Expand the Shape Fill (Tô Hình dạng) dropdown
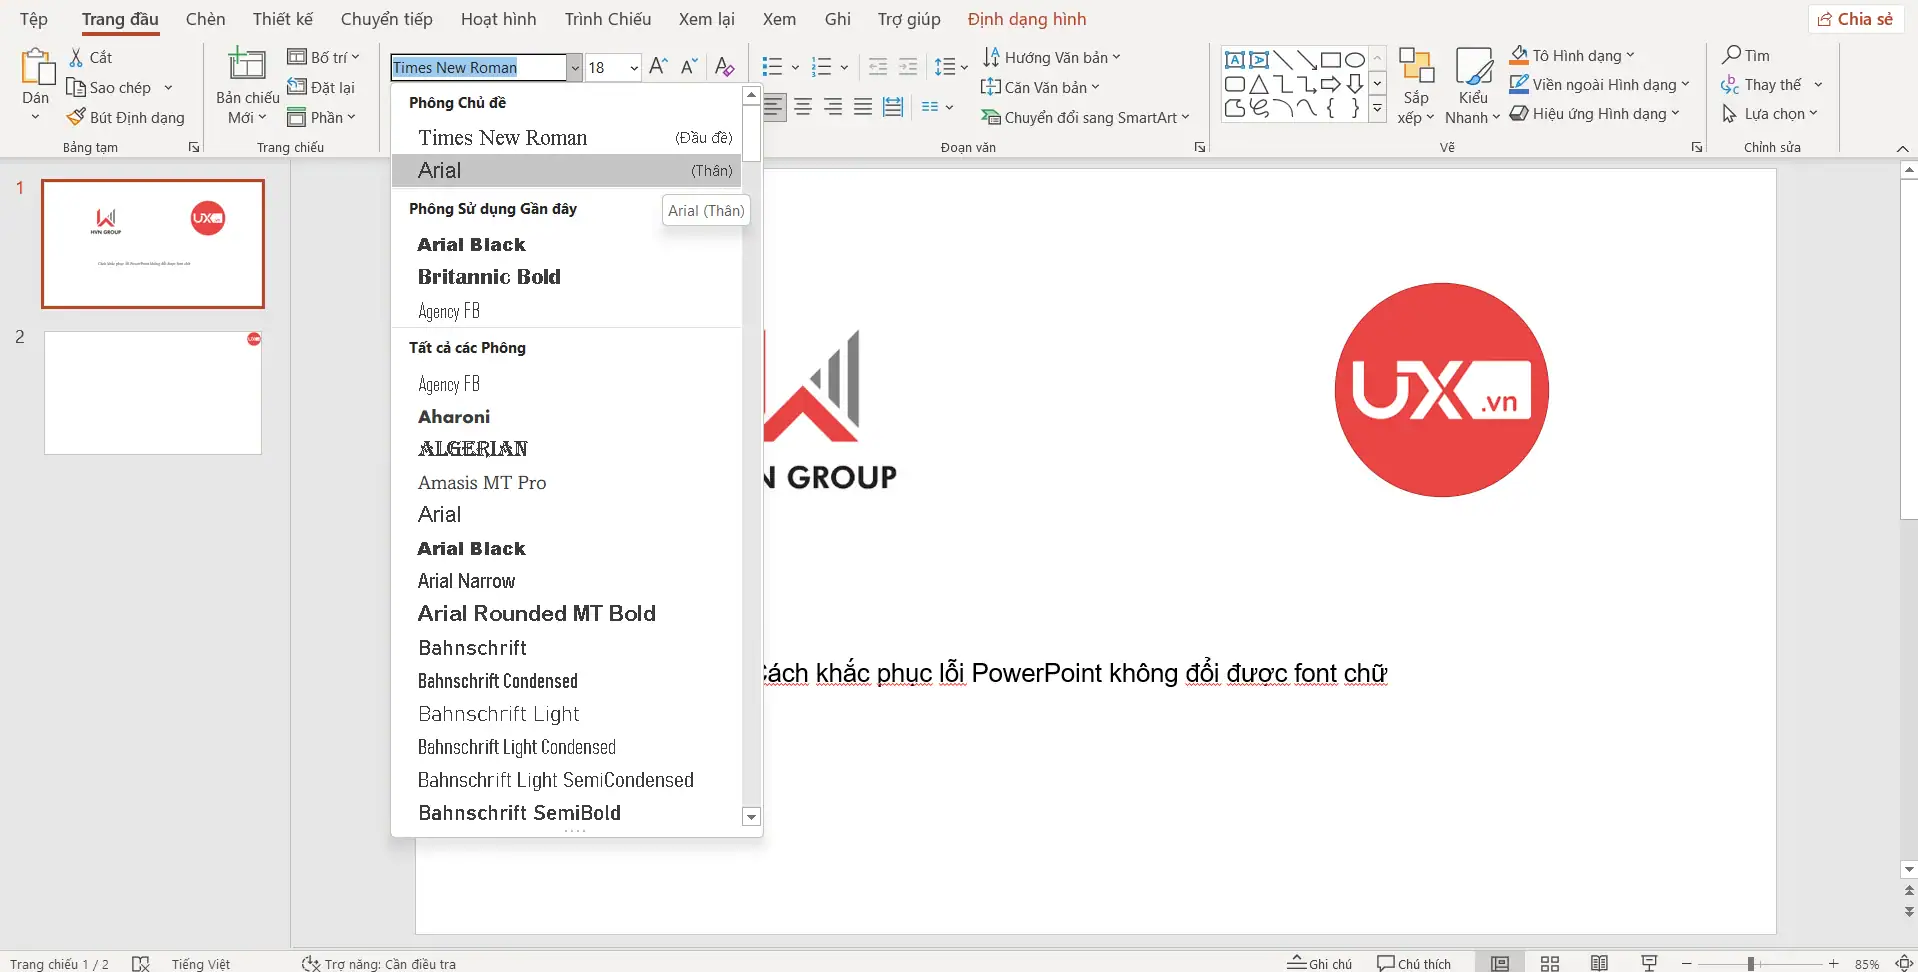 pos(1630,56)
